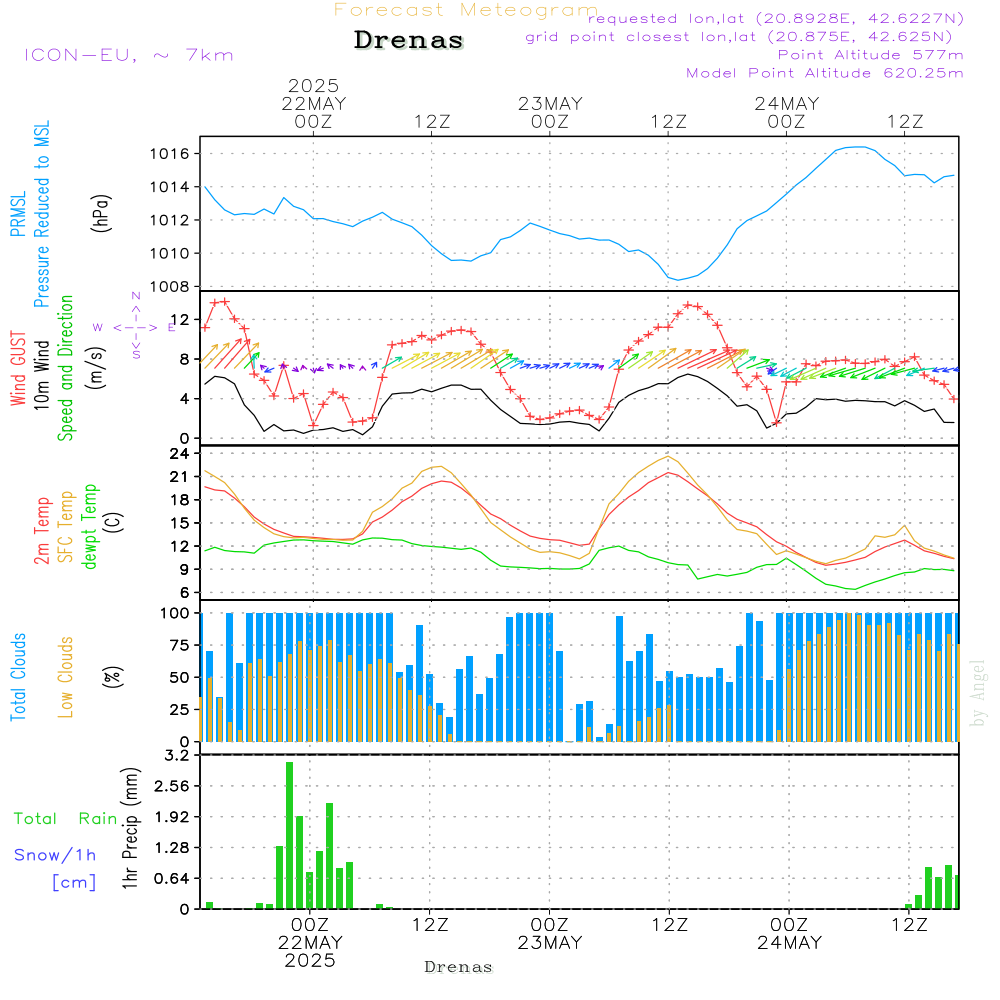
Task: Click 'SFC Temp' orange label
Action: tap(65, 527)
